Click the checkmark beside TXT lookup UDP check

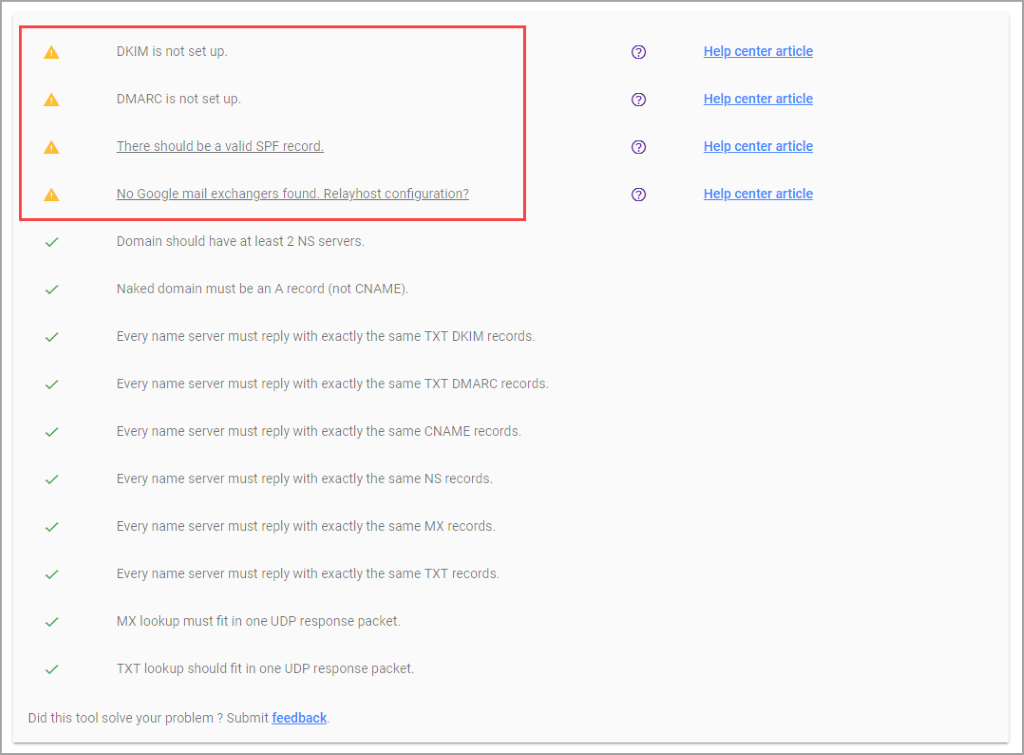(x=52, y=669)
